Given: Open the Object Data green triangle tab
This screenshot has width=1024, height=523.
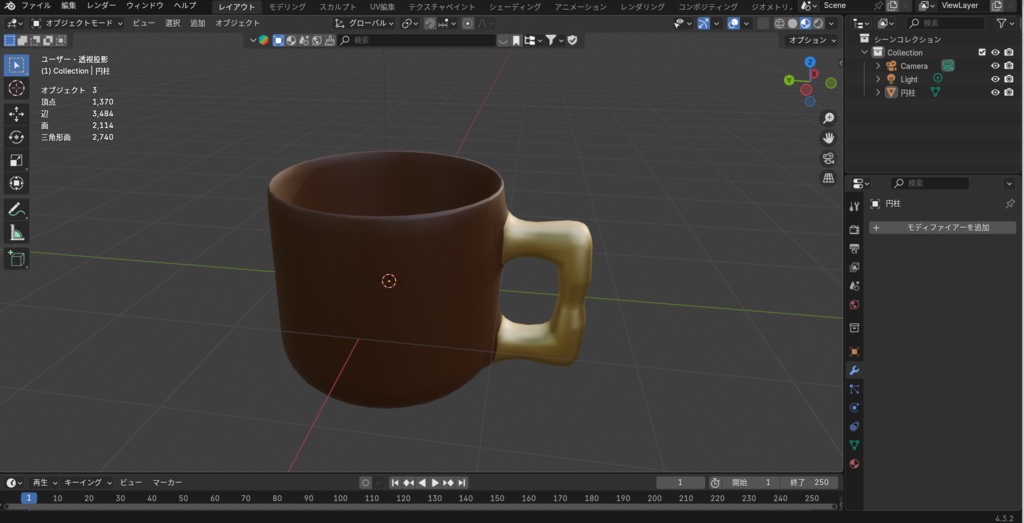Looking at the screenshot, I should coord(854,445).
